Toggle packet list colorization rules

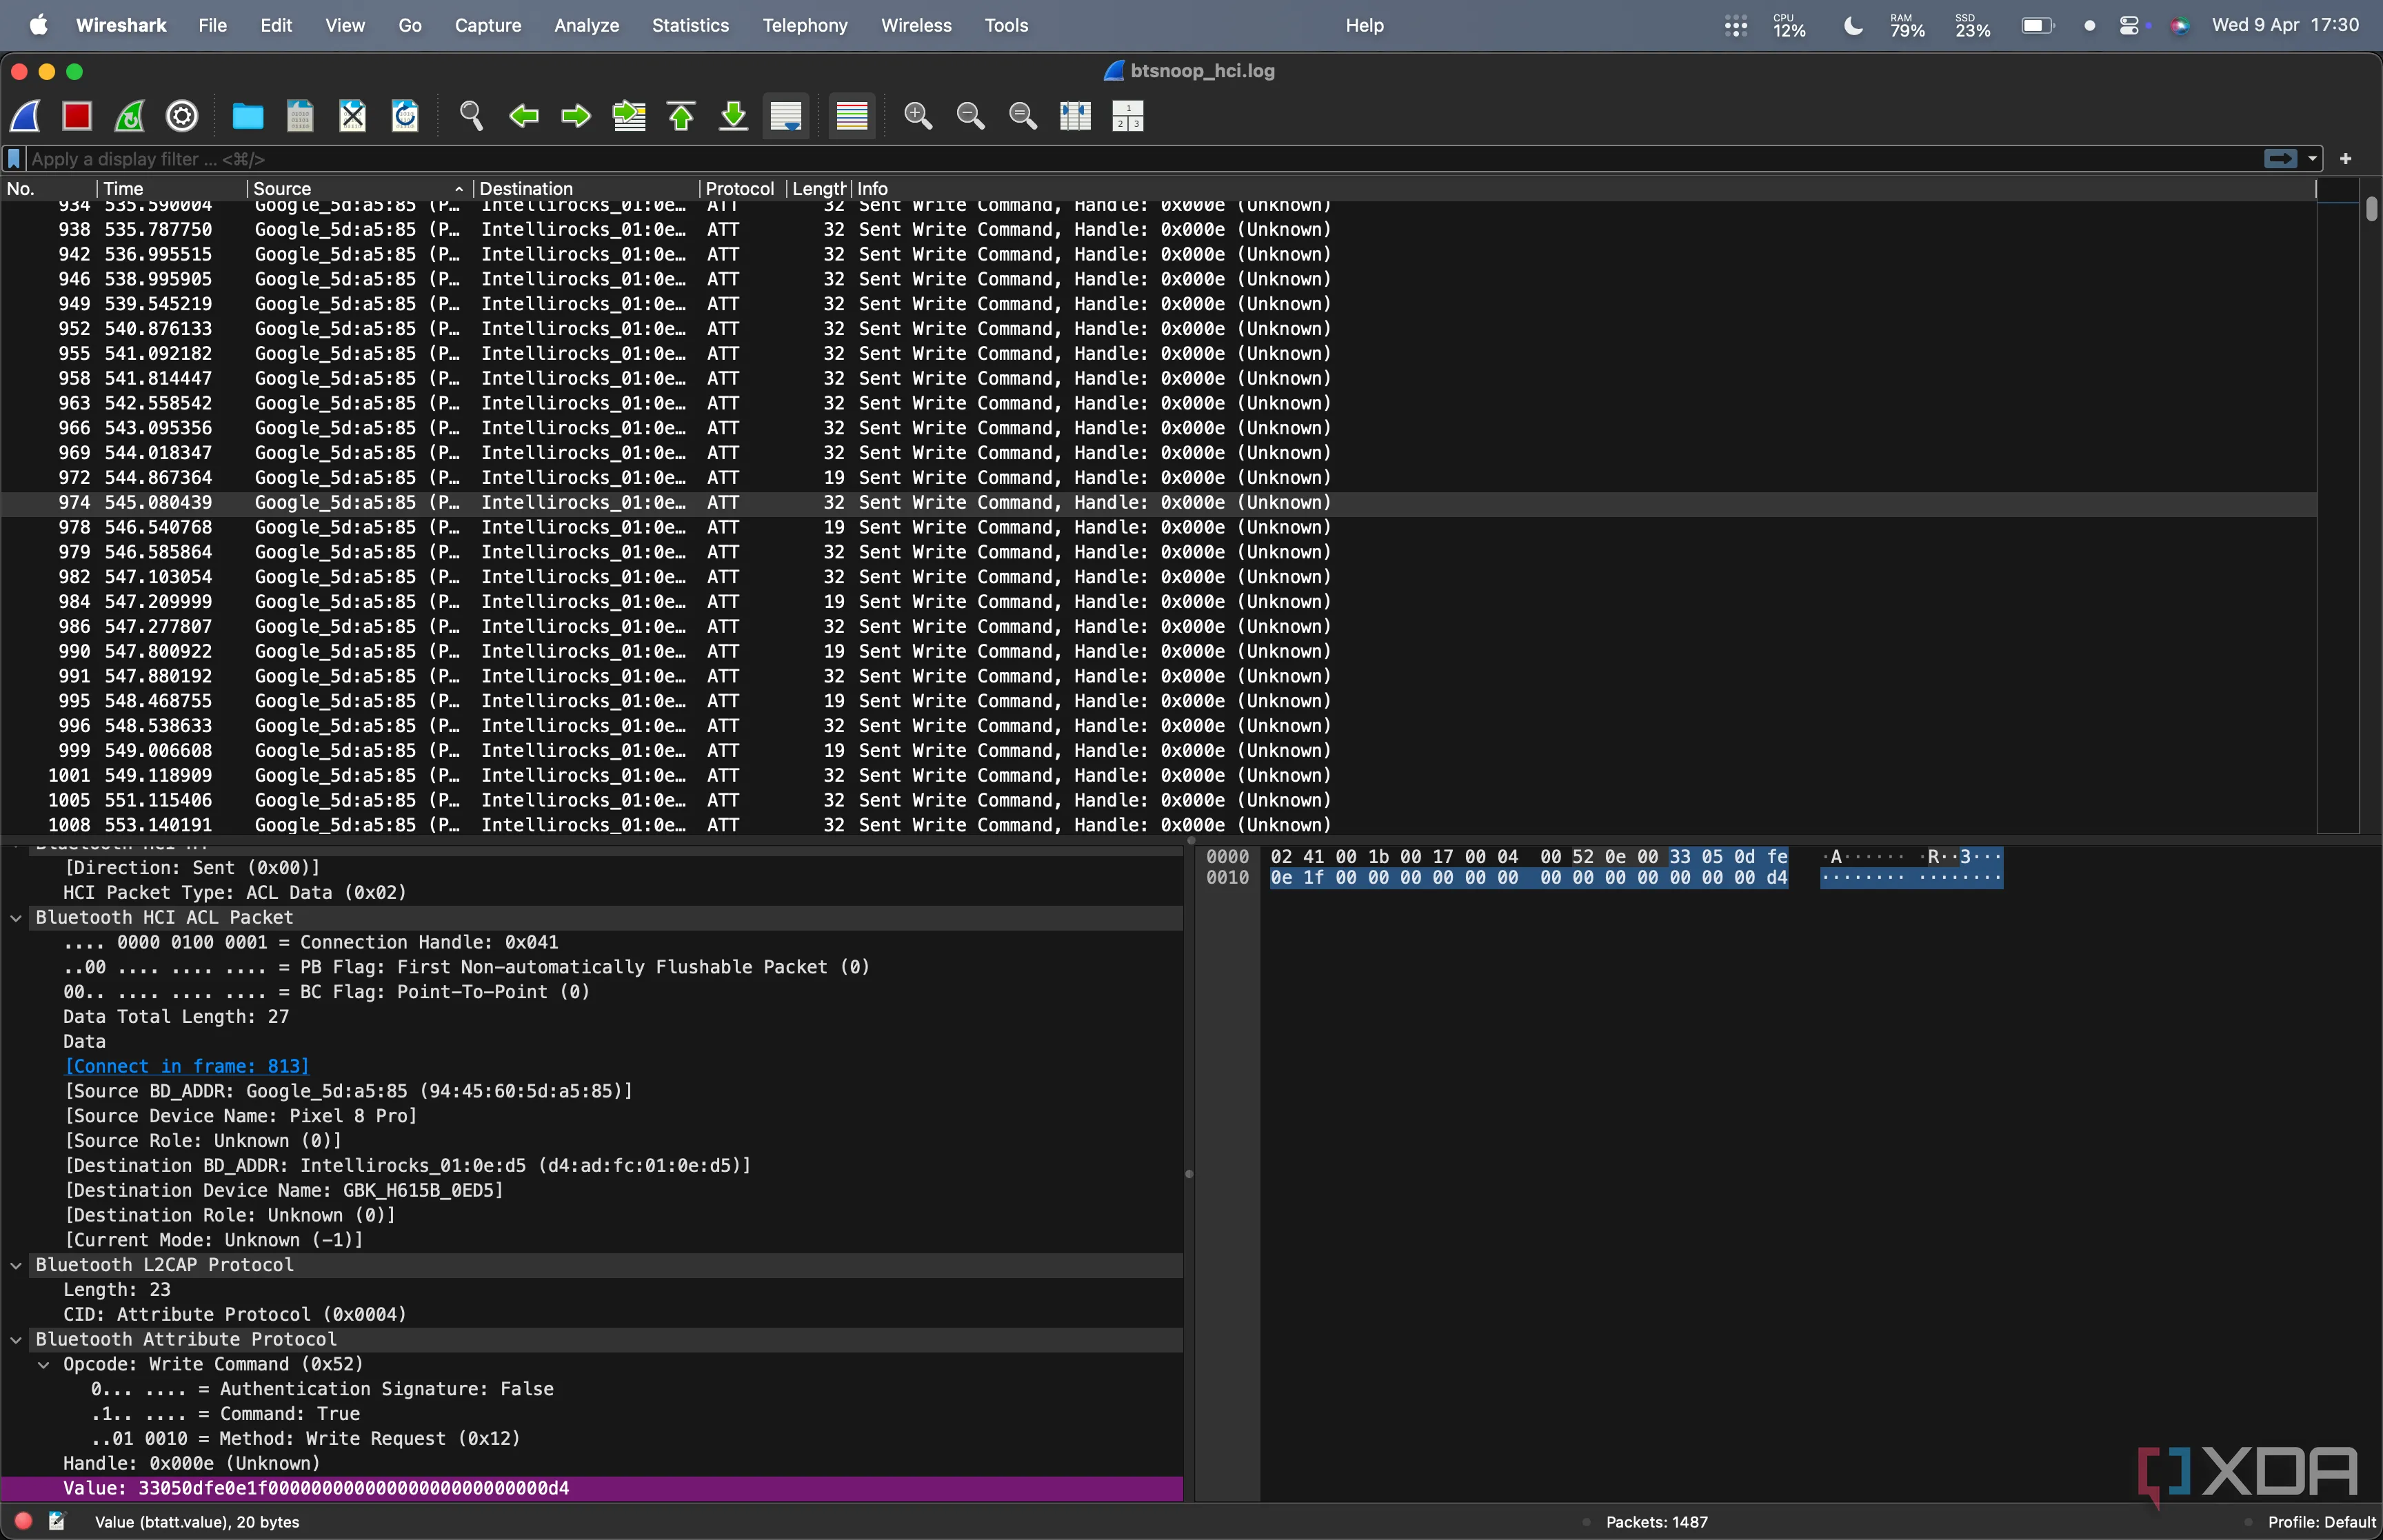pos(852,116)
